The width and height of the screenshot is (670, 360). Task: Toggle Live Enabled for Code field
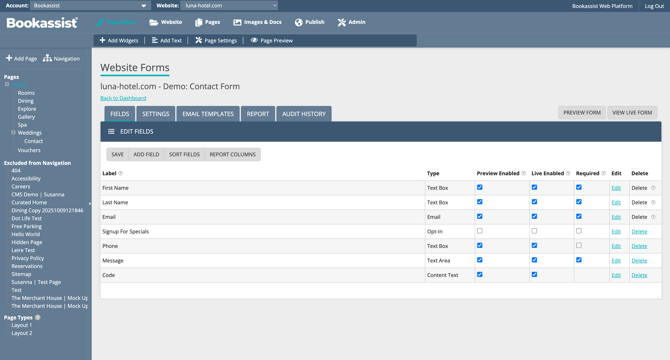[535, 275]
